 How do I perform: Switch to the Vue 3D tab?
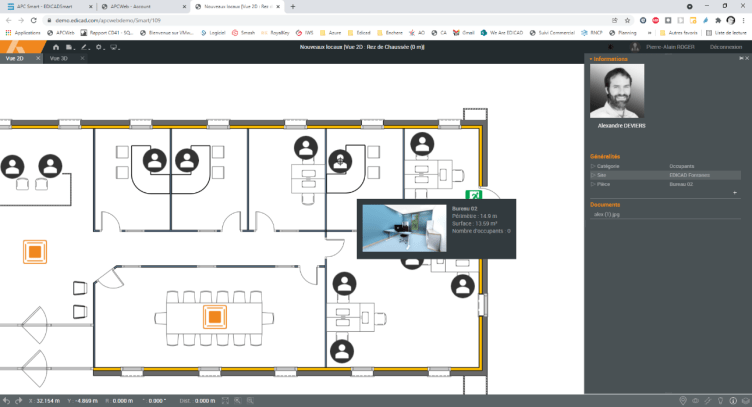pyautogui.click(x=59, y=58)
